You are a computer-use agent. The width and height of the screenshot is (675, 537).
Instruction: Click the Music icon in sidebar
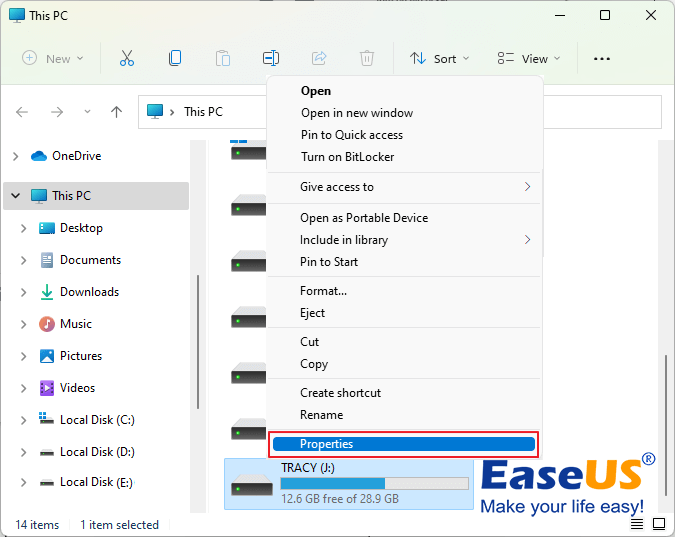point(46,324)
